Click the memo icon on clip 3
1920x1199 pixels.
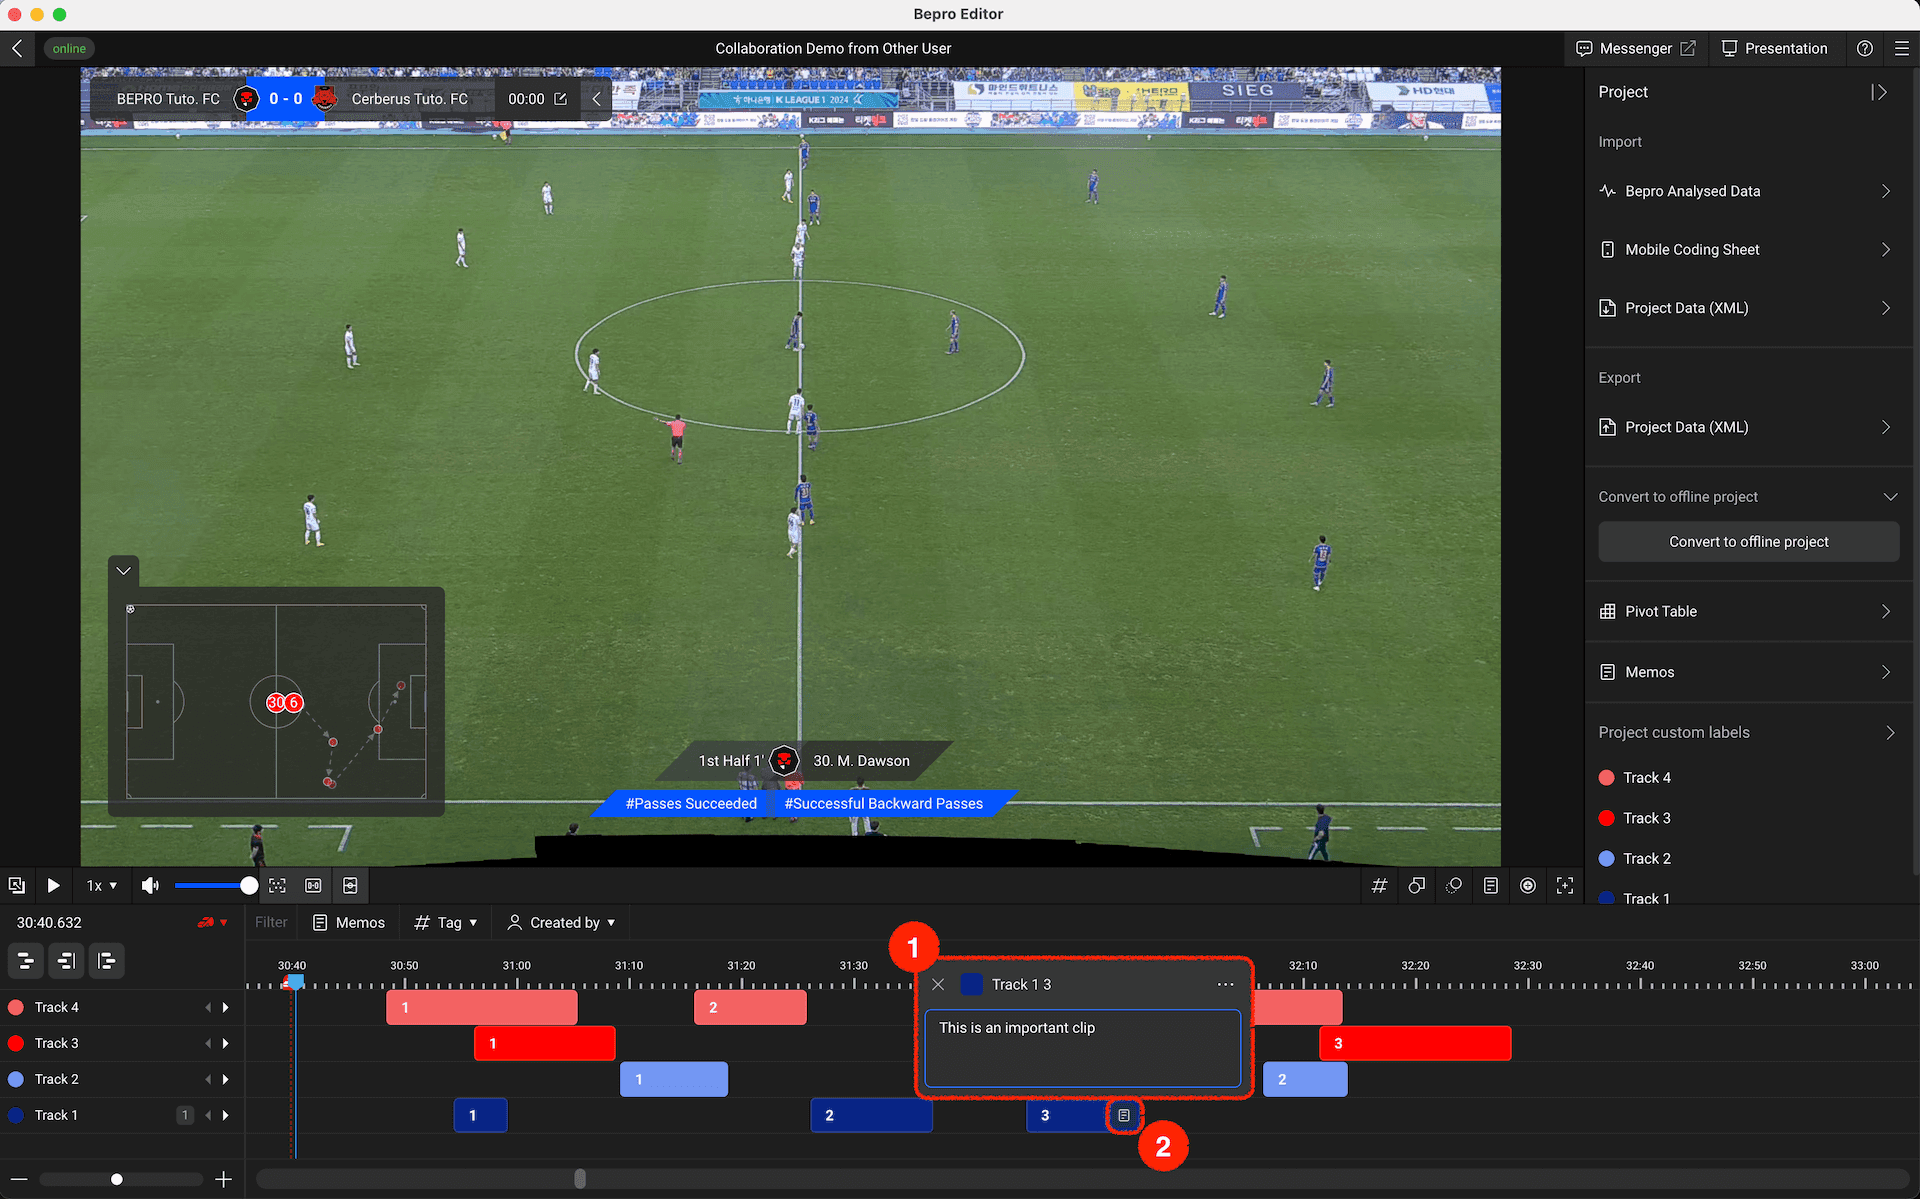coord(1124,1115)
